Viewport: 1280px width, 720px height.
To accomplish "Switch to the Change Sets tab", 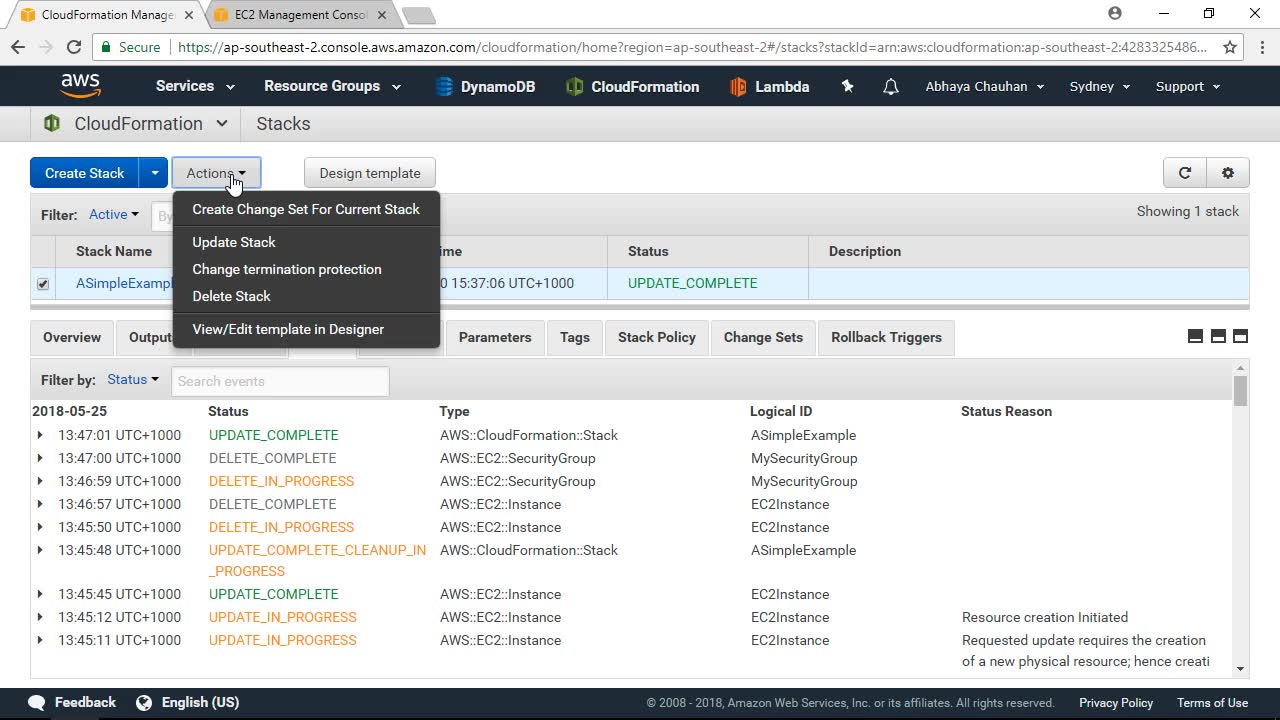I will (x=763, y=337).
